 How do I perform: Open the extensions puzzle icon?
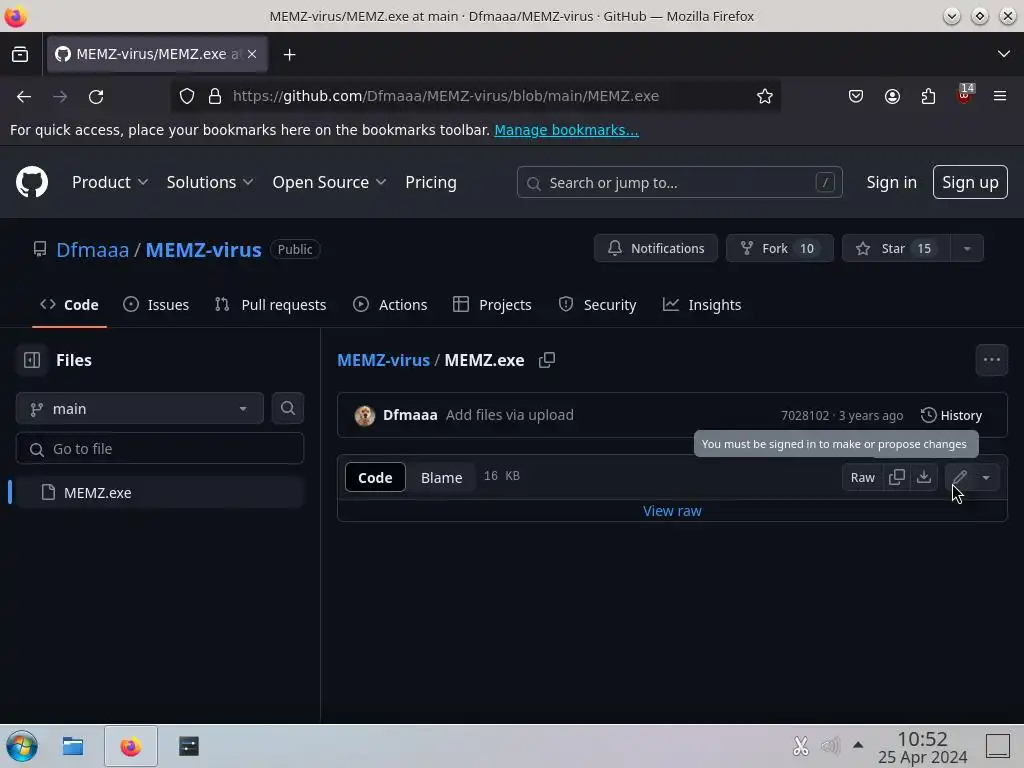(x=928, y=97)
